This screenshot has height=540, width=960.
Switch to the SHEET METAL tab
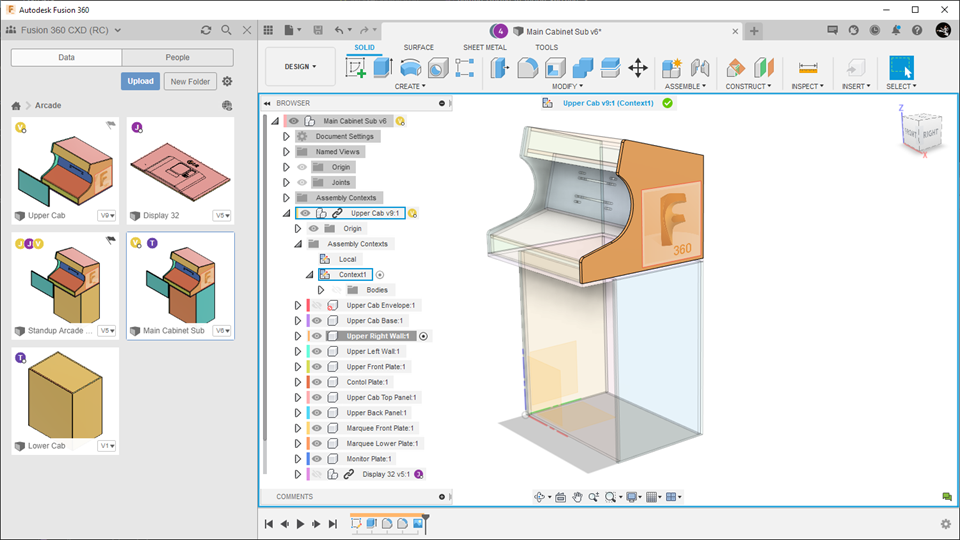click(x=485, y=47)
